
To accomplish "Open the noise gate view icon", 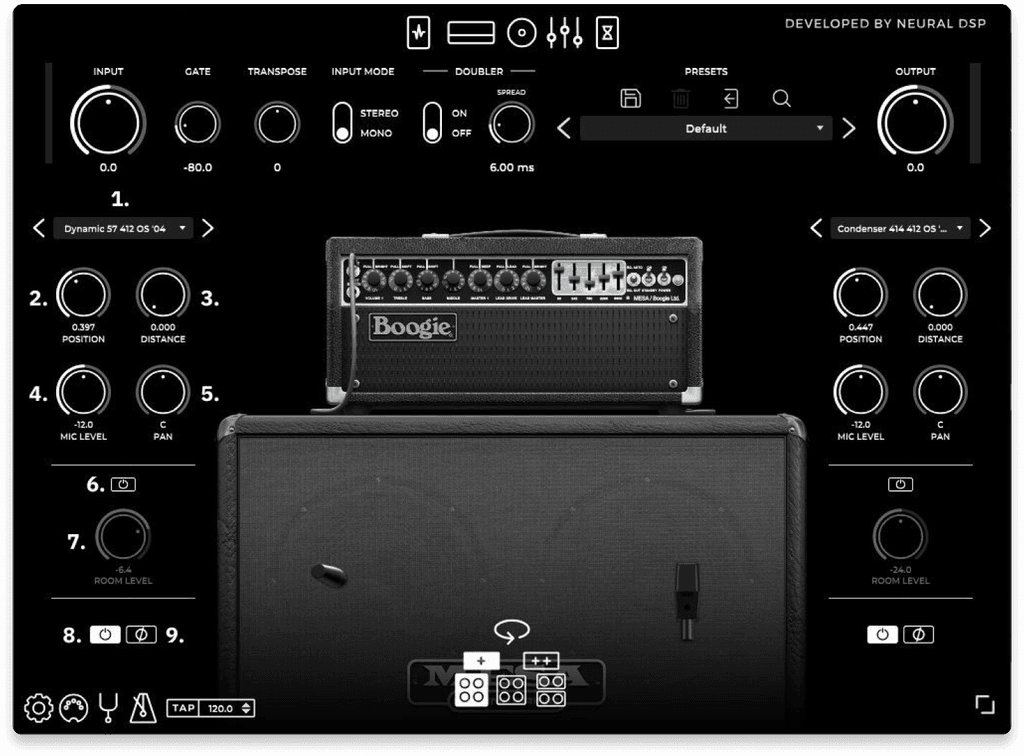I will (418, 32).
